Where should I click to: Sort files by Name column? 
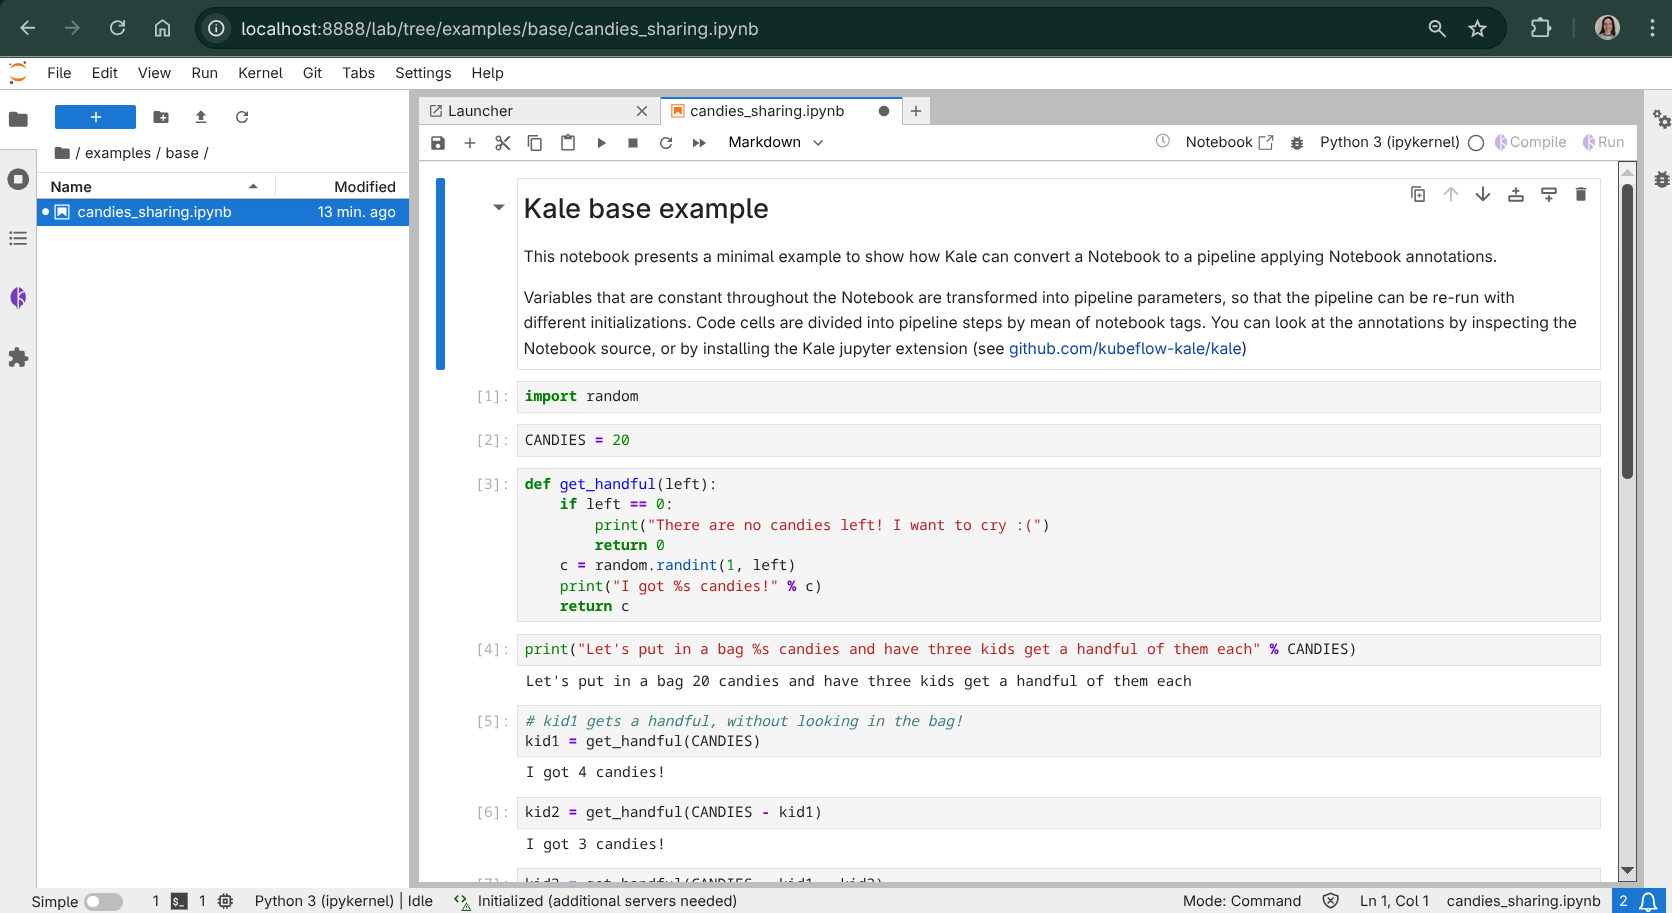pyautogui.click(x=156, y=186)
